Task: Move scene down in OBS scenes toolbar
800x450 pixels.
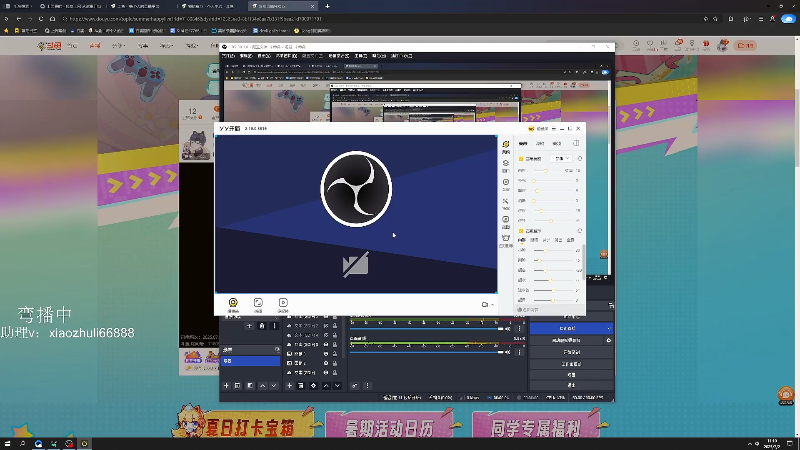Action: [274, 386]
